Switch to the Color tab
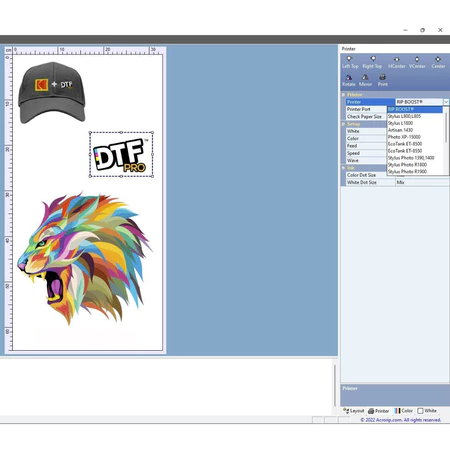This screenshot has width=450, height=450. click(x=404, y=411)
